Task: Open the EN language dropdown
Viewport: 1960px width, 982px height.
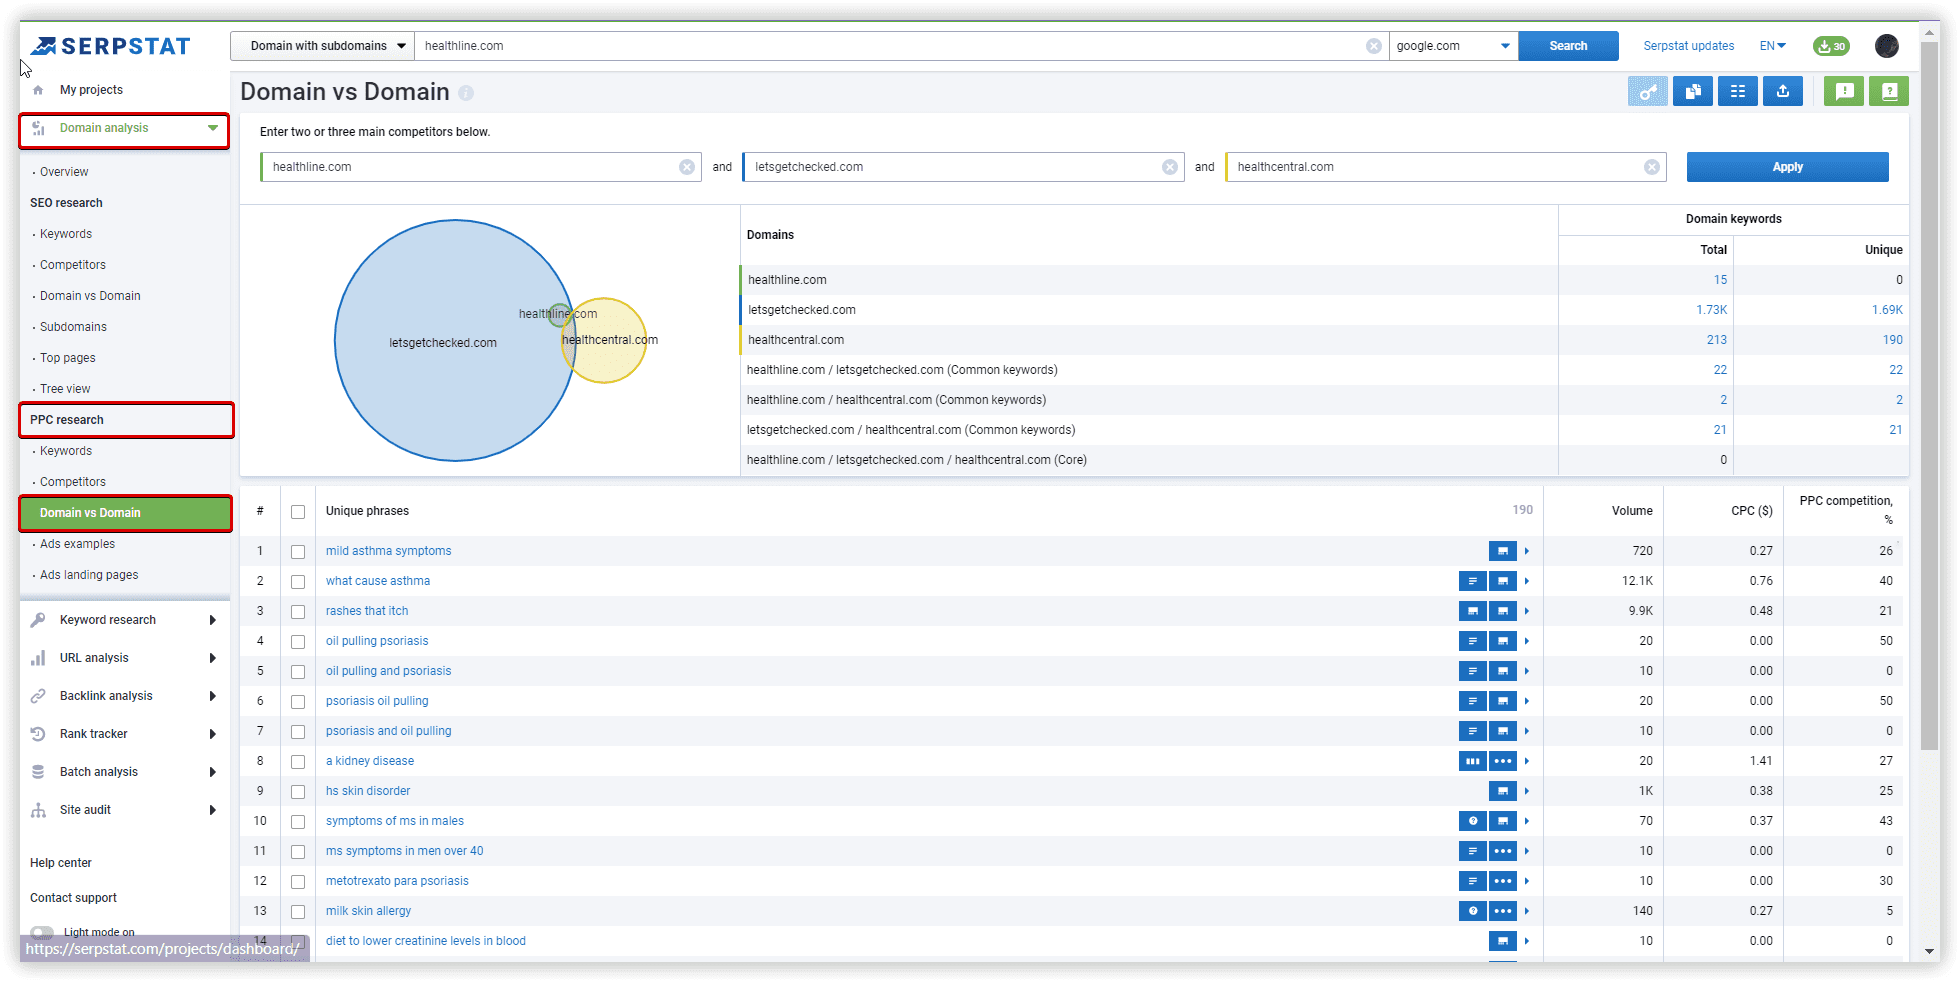Action: click(1773, 46)
